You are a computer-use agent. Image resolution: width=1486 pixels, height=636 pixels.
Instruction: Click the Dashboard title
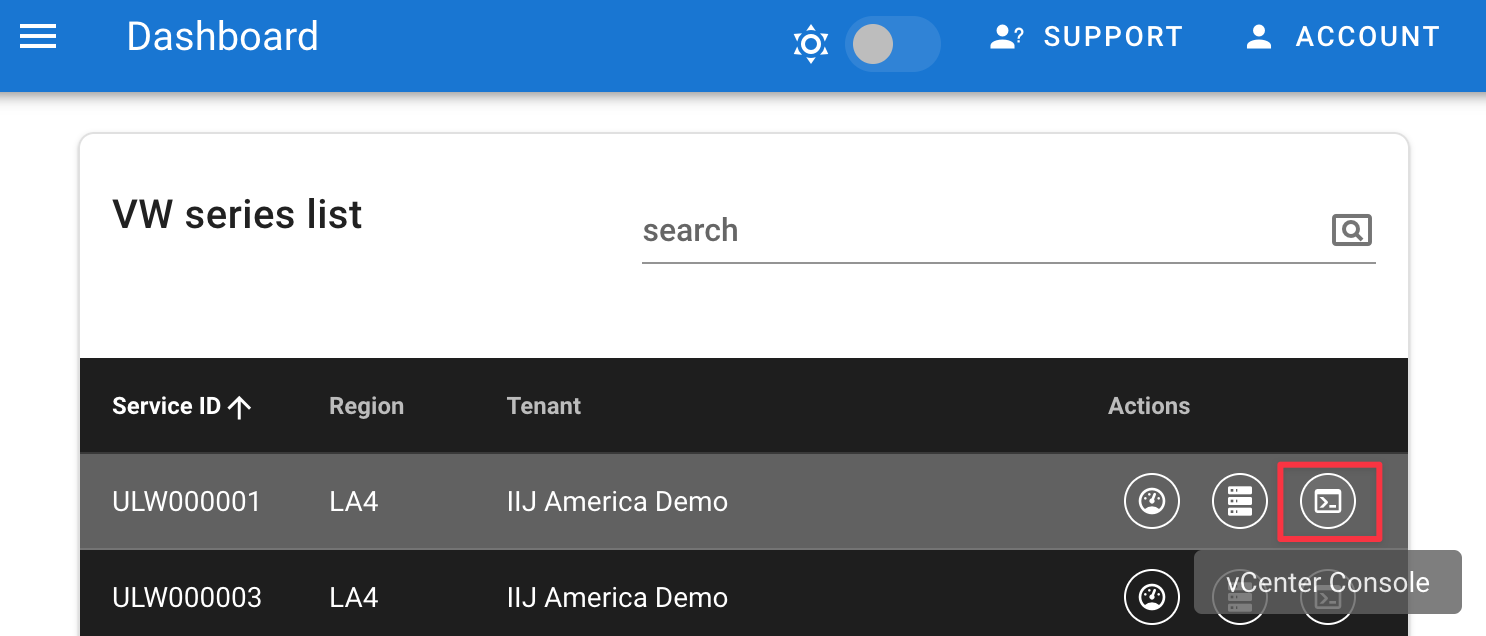point(222,38)
